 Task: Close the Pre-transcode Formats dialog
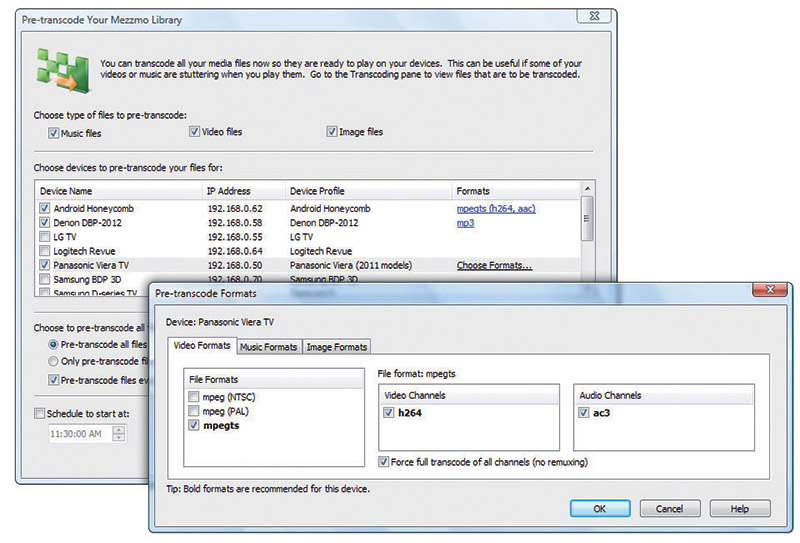tap(770, 289)
